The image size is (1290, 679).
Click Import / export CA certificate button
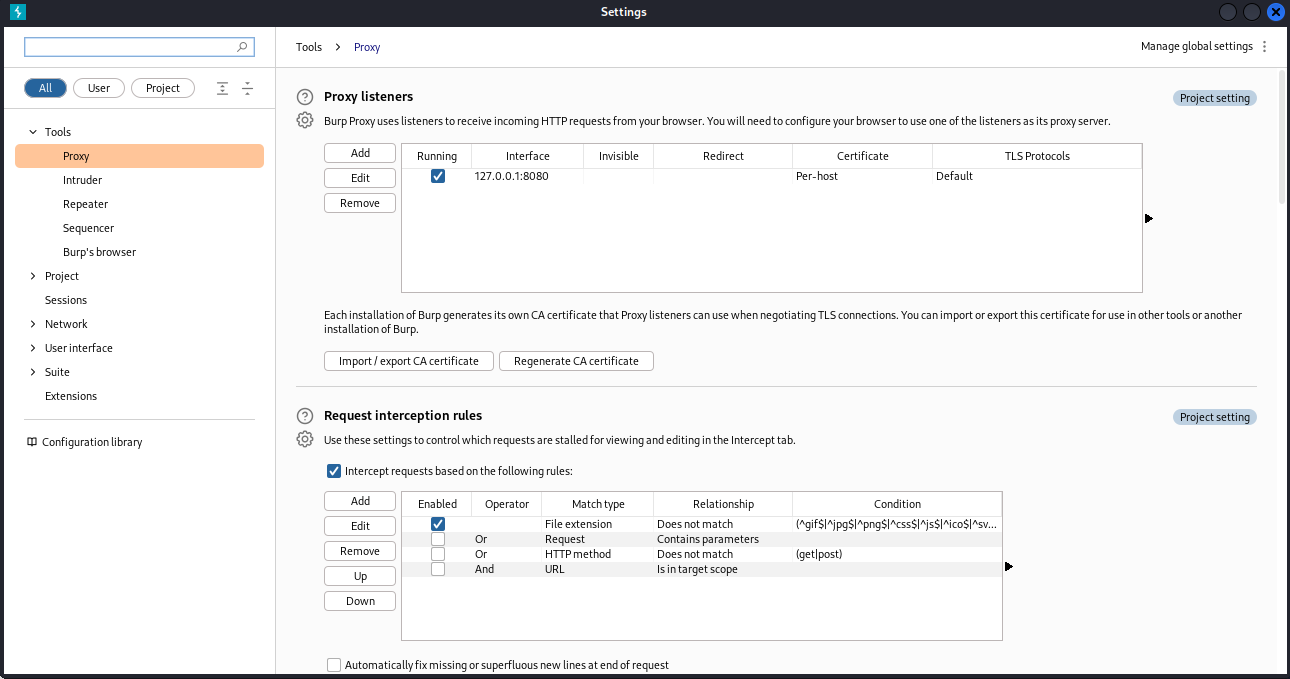point(408,361)
